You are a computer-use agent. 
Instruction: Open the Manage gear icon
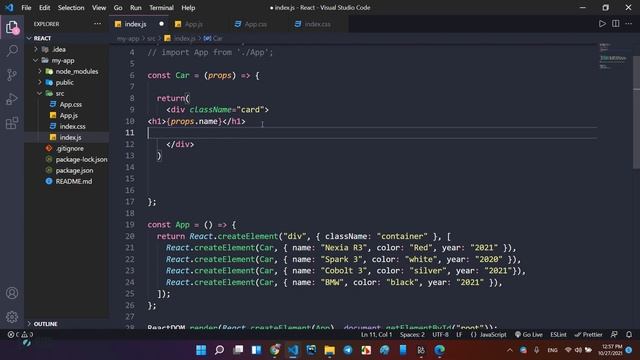[12, 317]
